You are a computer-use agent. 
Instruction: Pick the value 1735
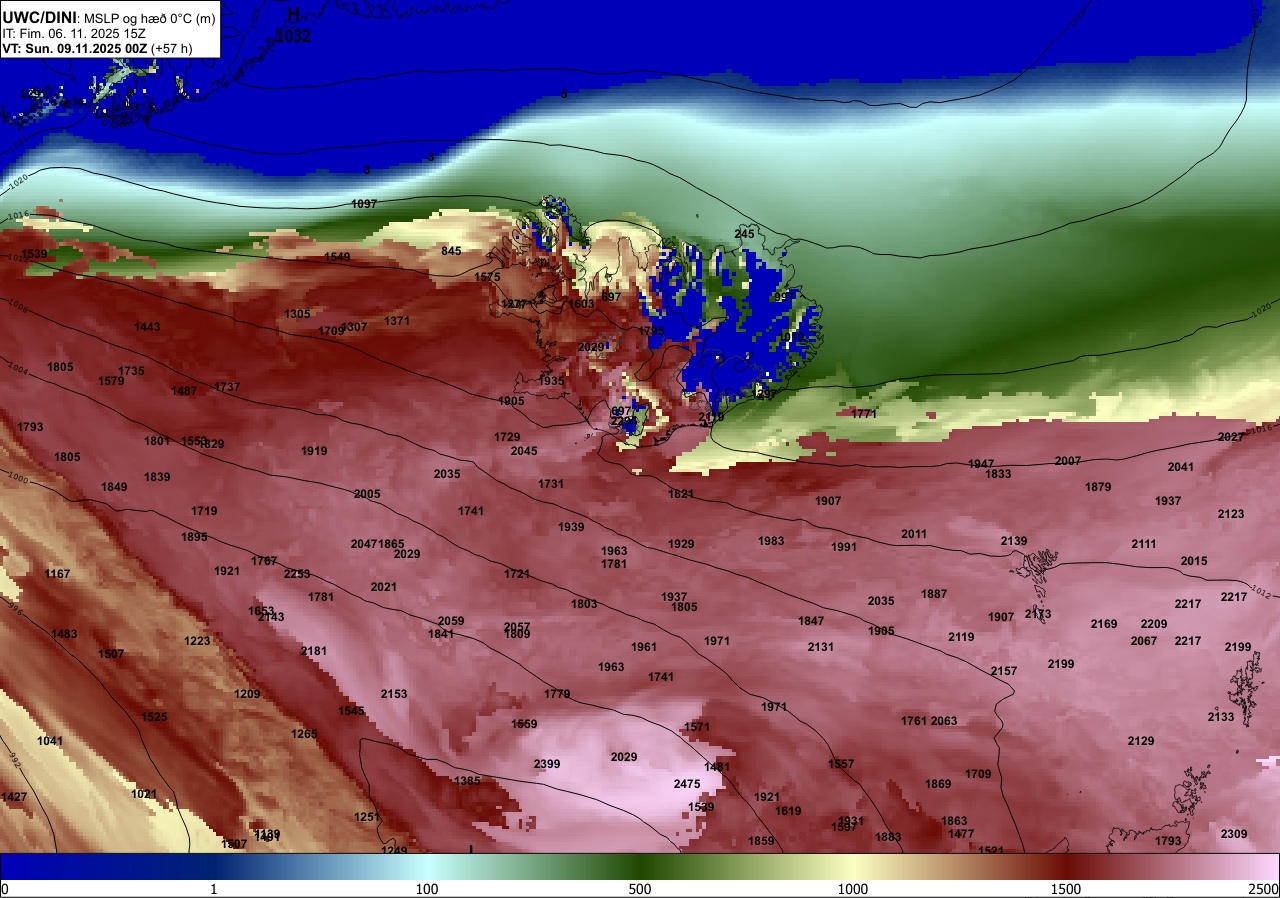coord(131,371)
